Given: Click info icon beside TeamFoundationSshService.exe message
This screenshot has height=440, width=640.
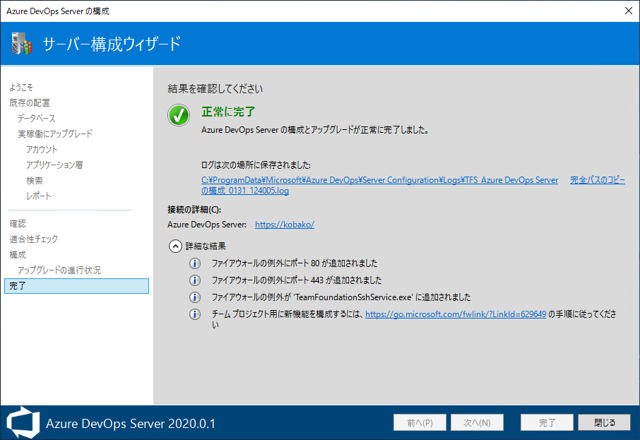Looking at the screenshot, I should click(x=195, y=297).
